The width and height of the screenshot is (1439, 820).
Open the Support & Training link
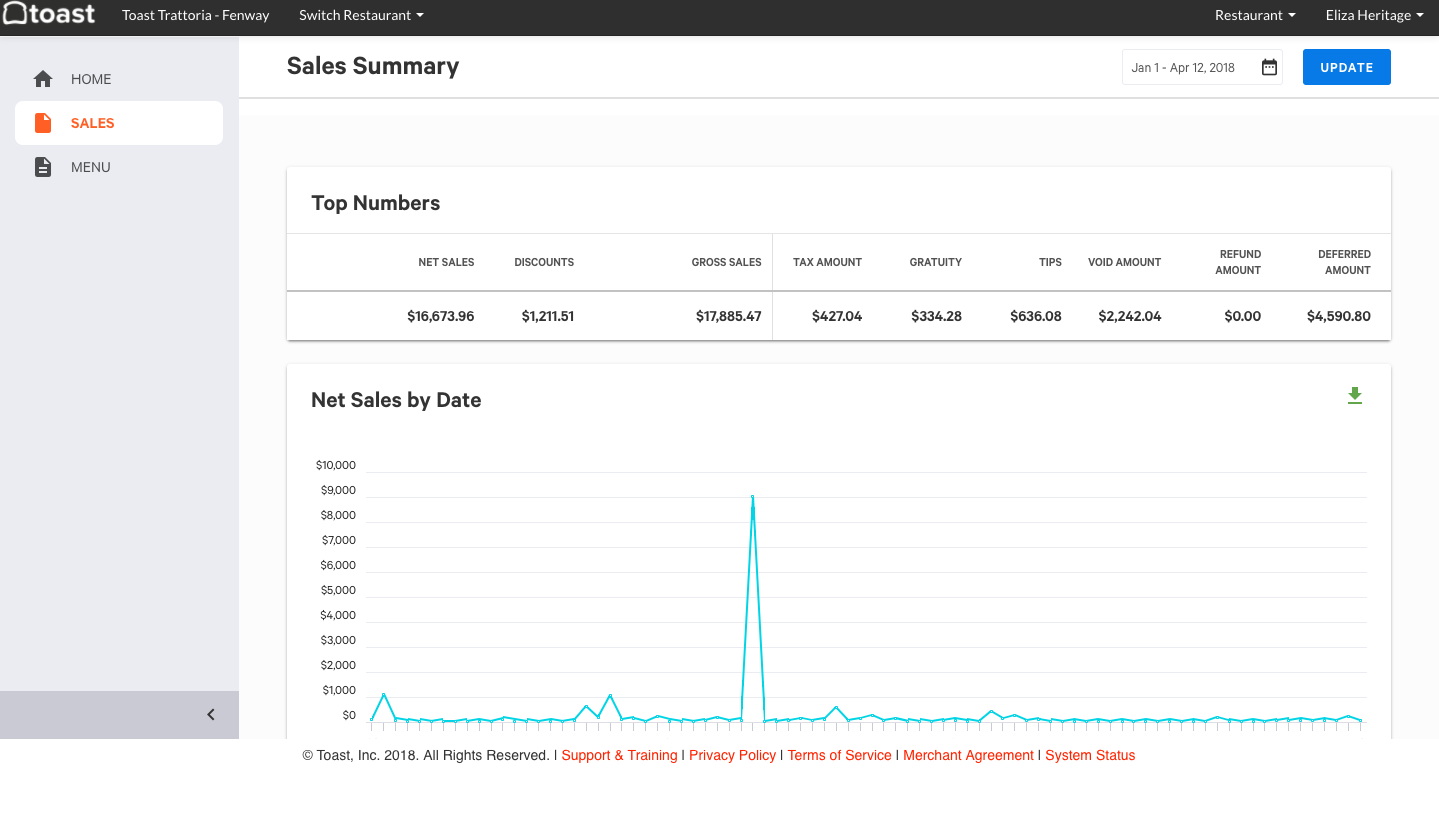click(x=619, y=755)
